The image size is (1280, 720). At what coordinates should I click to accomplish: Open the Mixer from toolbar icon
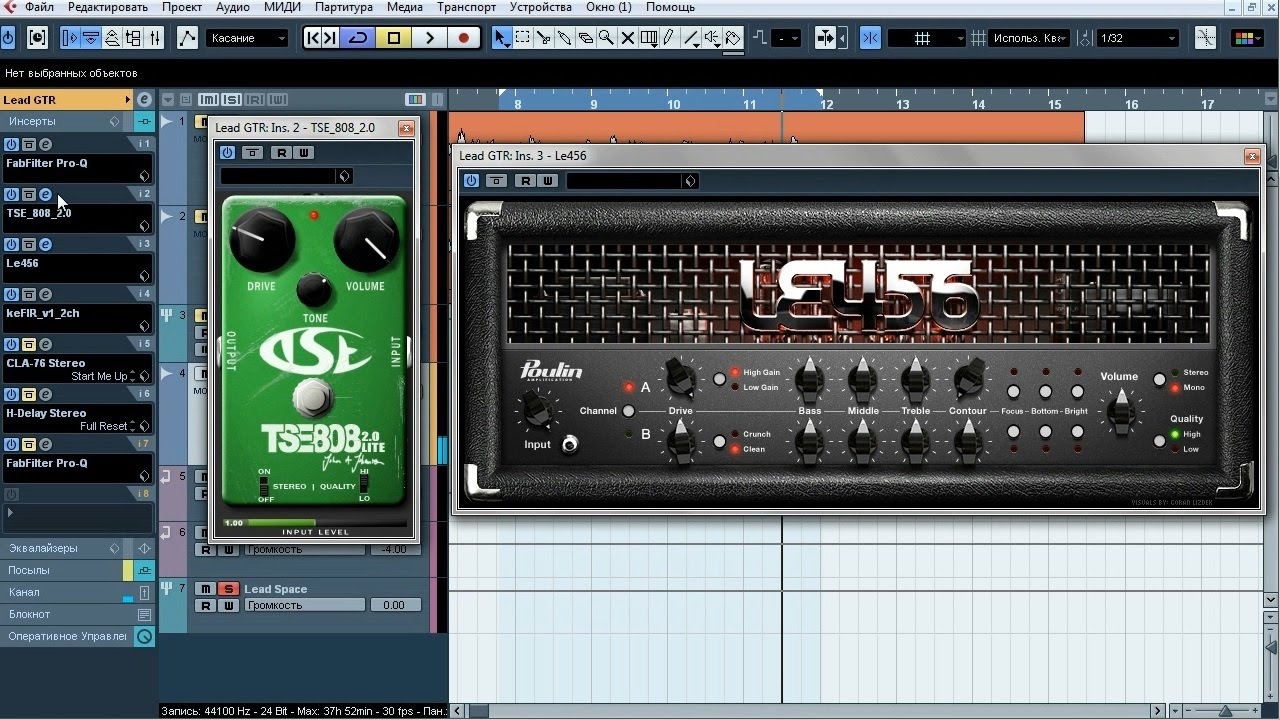(x=155, y=38)
